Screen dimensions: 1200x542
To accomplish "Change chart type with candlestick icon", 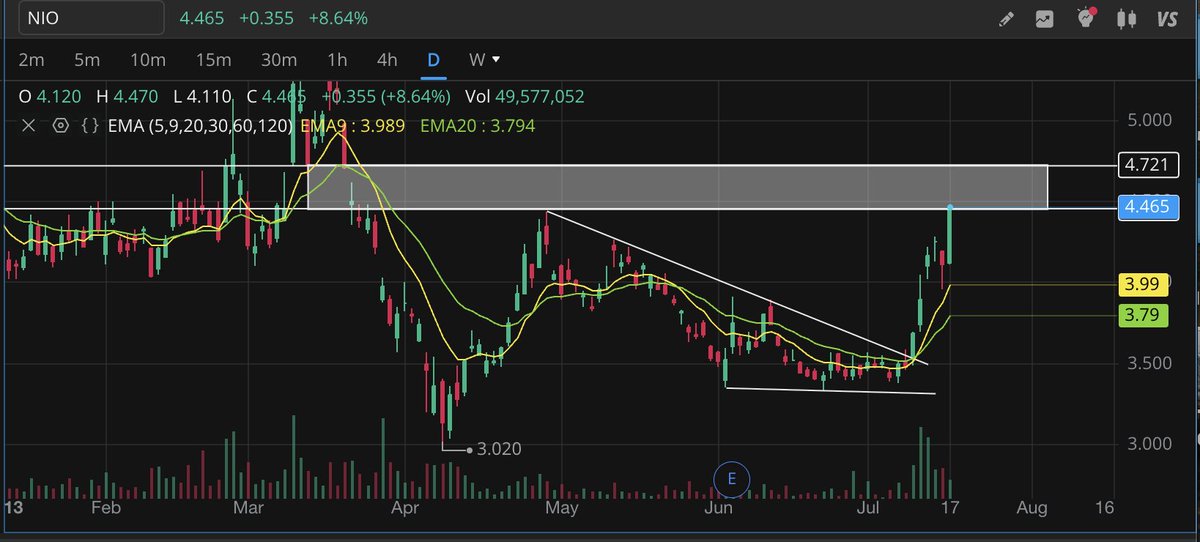I will (x=1127, y=18).
